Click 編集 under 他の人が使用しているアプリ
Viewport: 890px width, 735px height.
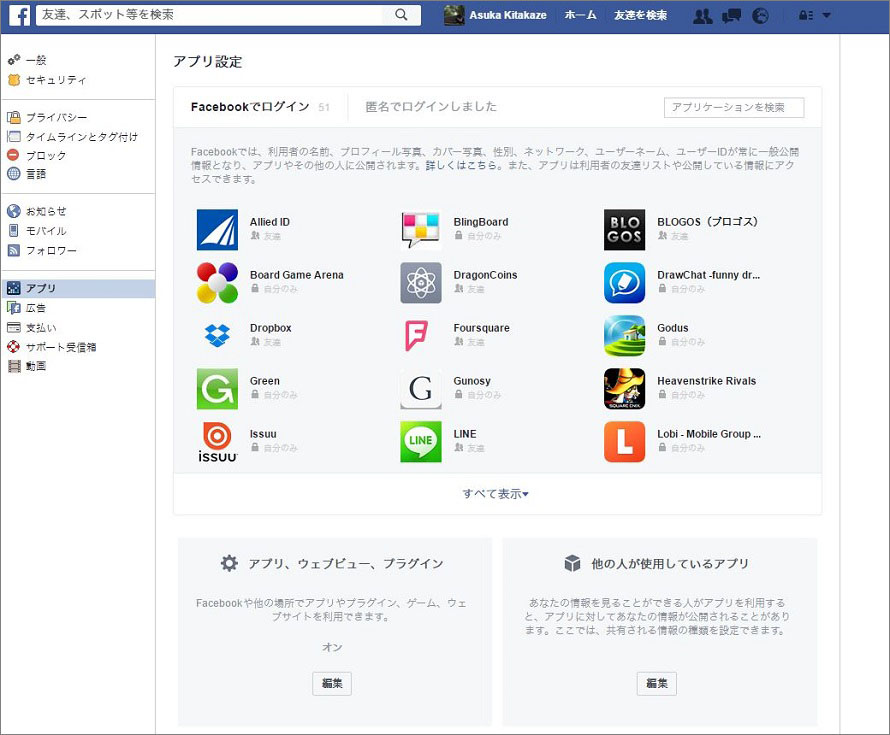point(657,683)
